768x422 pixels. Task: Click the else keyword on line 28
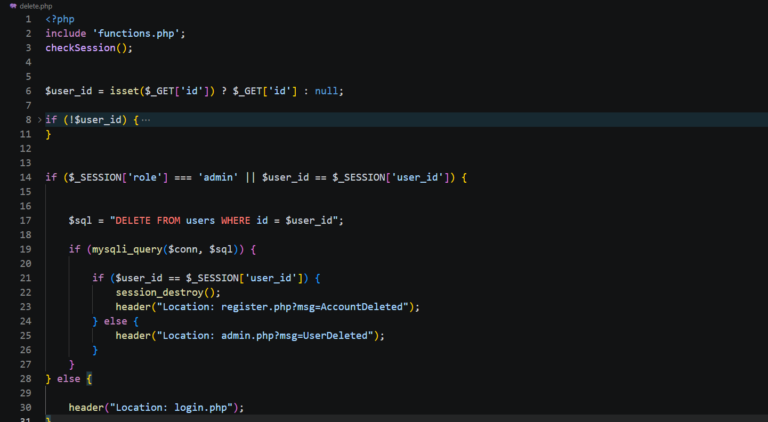[x=69, y=379]
